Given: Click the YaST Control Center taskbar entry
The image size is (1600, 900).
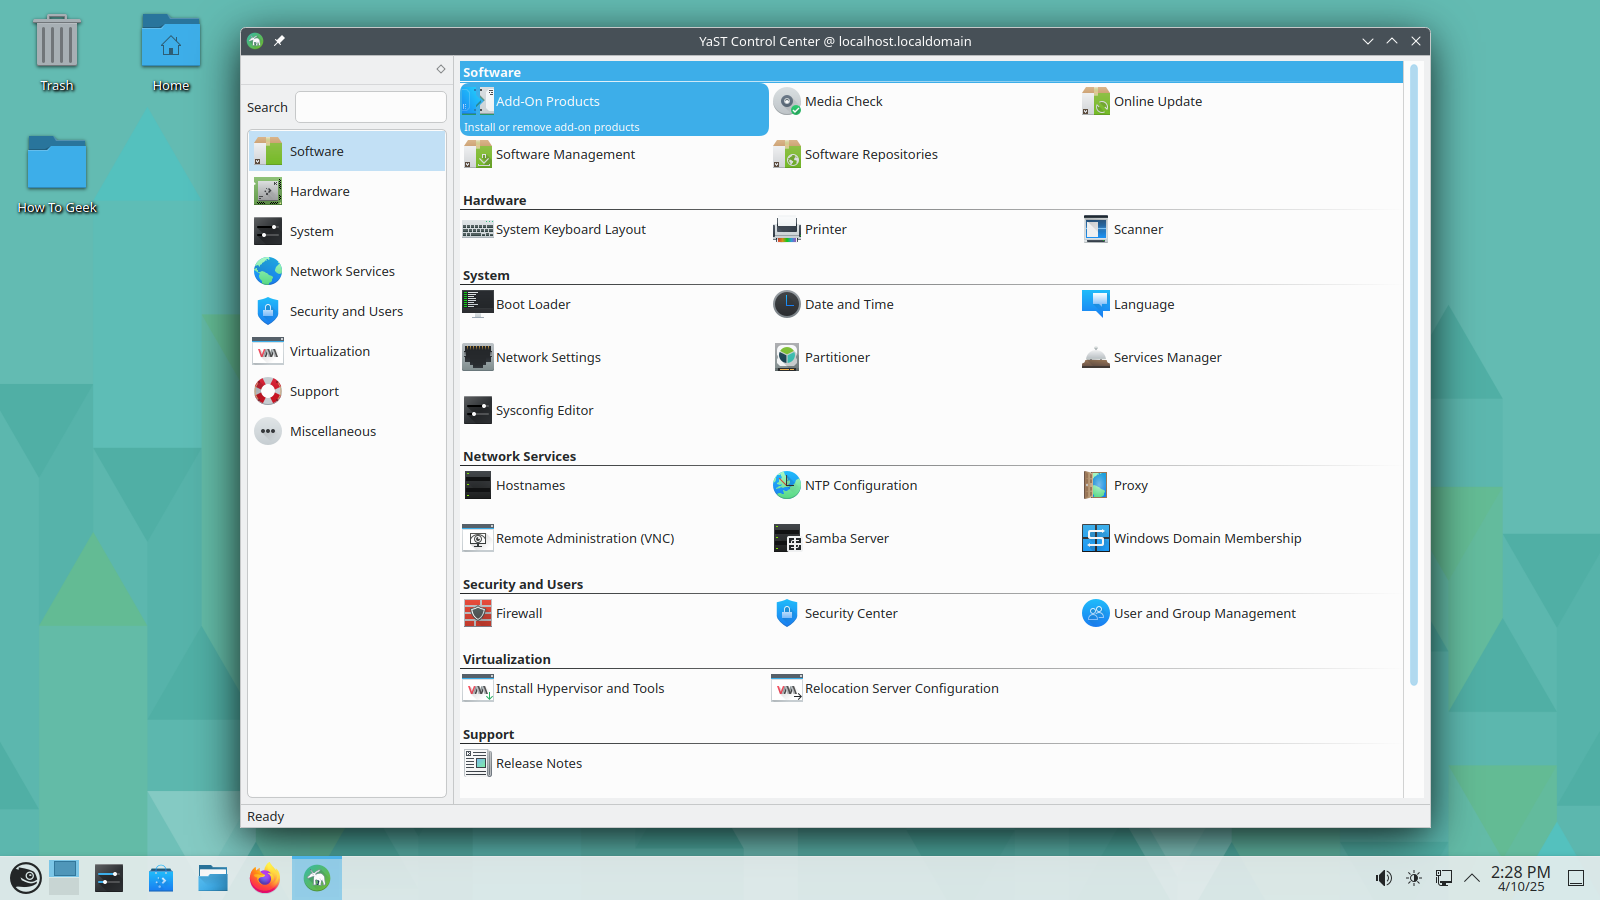Looking at the screenshot, I should 317,878.
